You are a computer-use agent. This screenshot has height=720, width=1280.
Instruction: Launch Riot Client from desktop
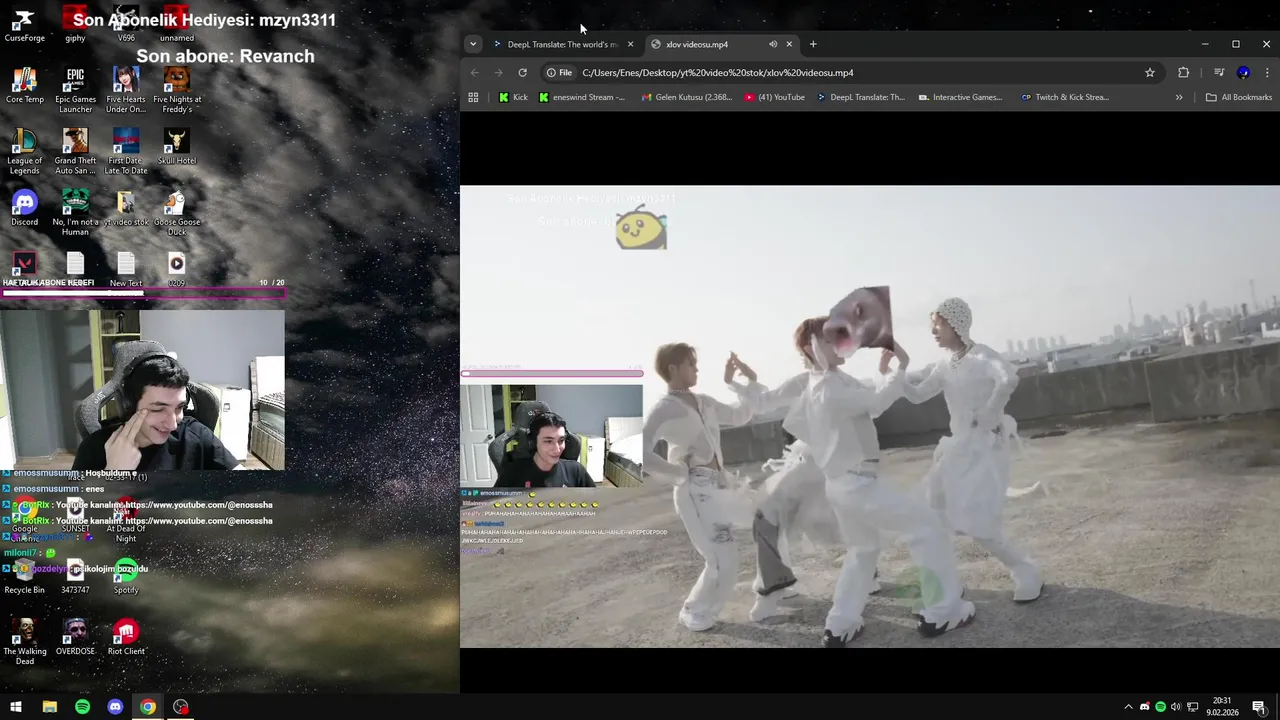(x=126, y=637)
